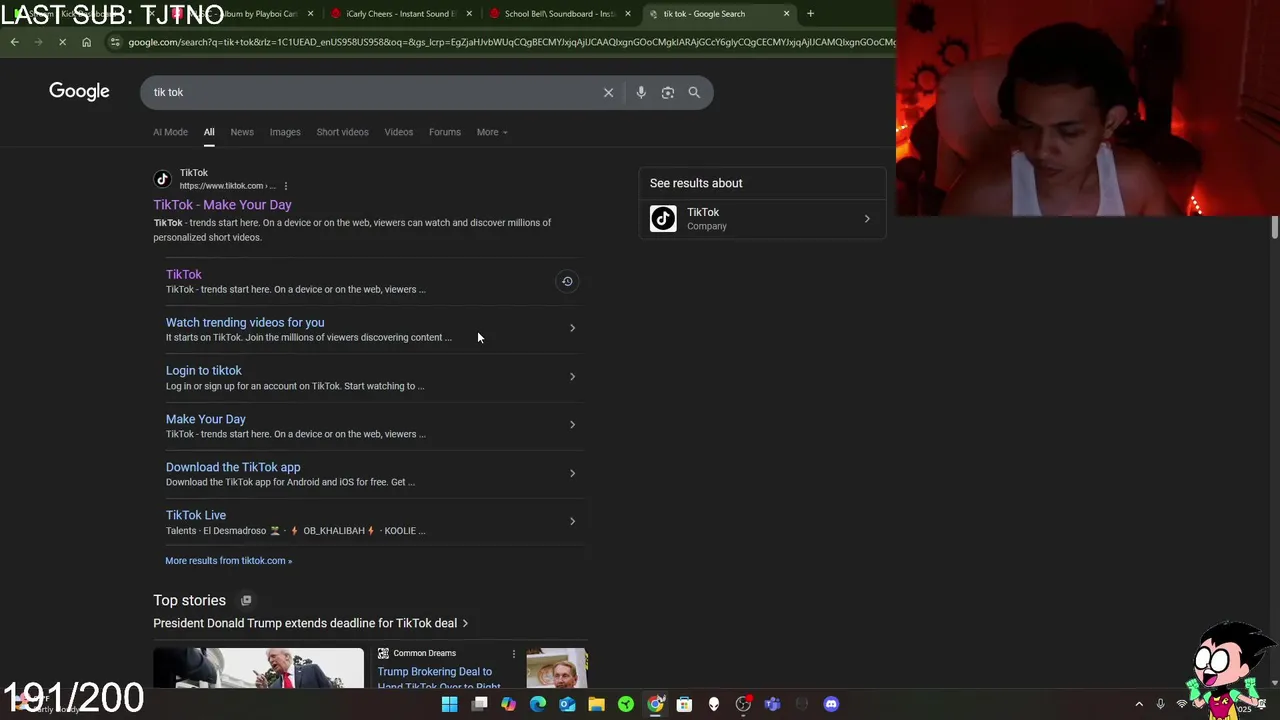Open Trump Brokering Deal story
Viewport: 1280px width, 720px height.
click(439, 678)
